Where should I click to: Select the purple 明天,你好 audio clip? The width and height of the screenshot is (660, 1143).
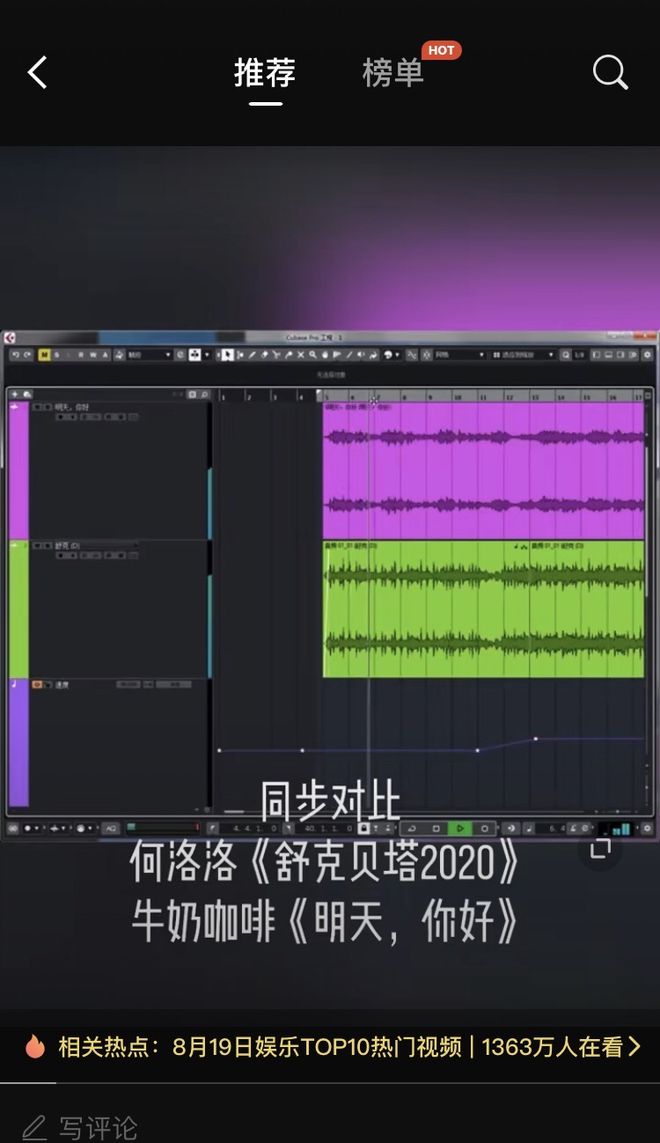pos(484,470)
